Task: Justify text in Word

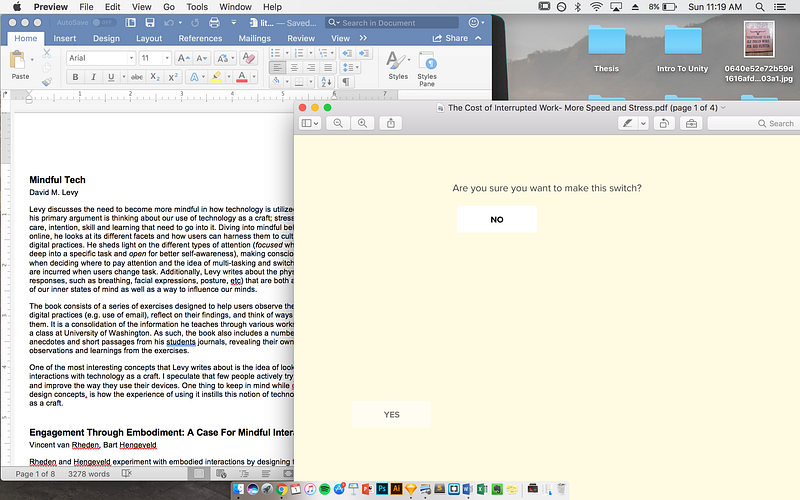Action: [328, 67]
